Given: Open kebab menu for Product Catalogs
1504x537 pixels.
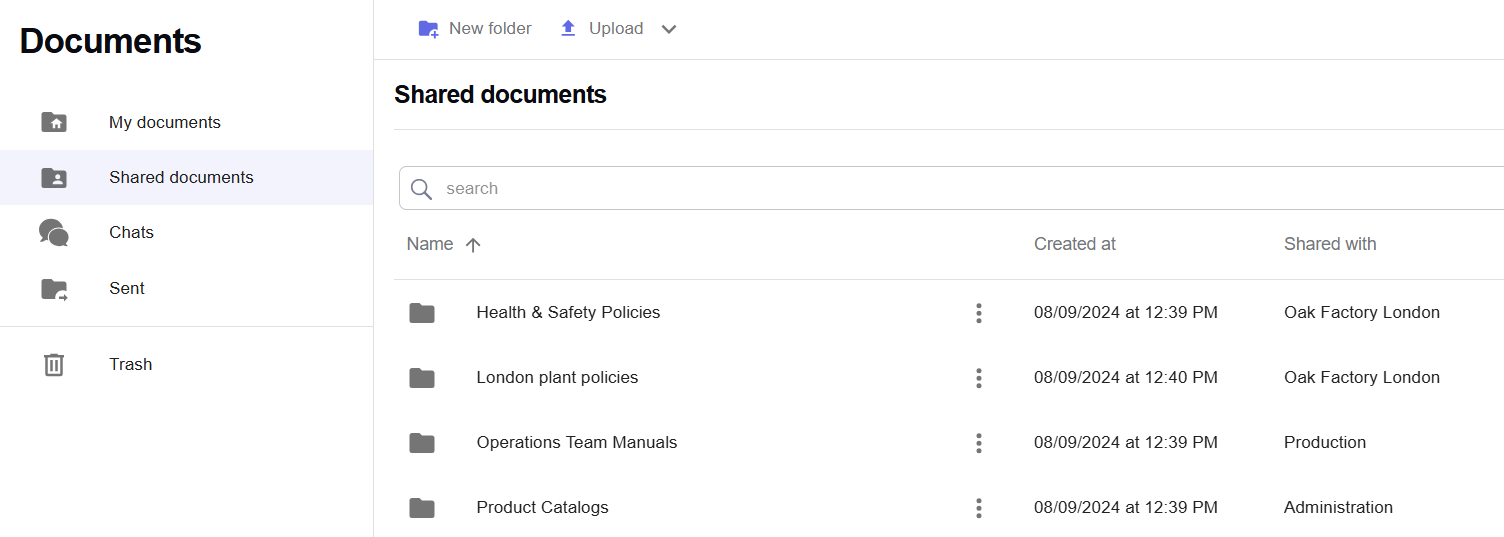Looking at the screenshot, I should (x=978, y=508).
